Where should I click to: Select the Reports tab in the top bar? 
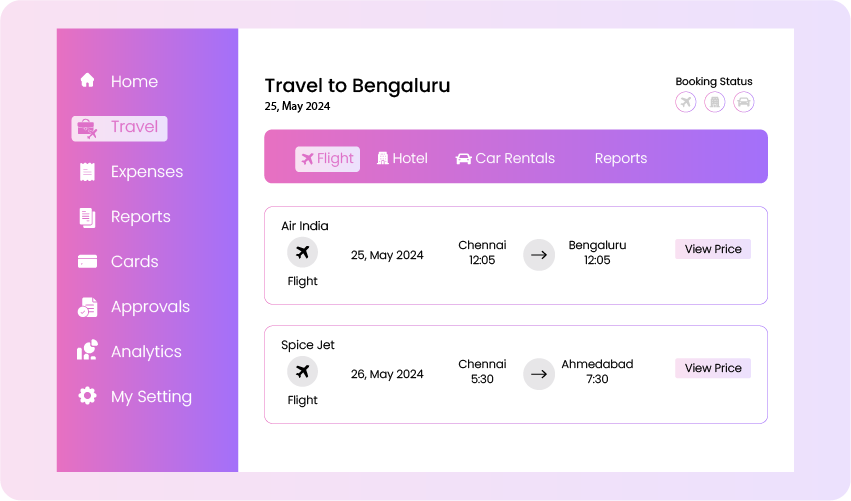[620, 158]
